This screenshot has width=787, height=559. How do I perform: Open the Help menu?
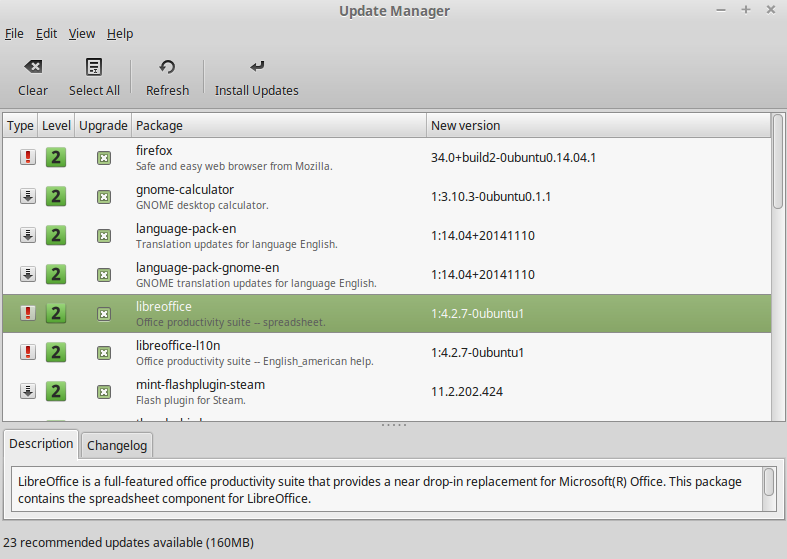pyautogui.click(x=120, y=34)
